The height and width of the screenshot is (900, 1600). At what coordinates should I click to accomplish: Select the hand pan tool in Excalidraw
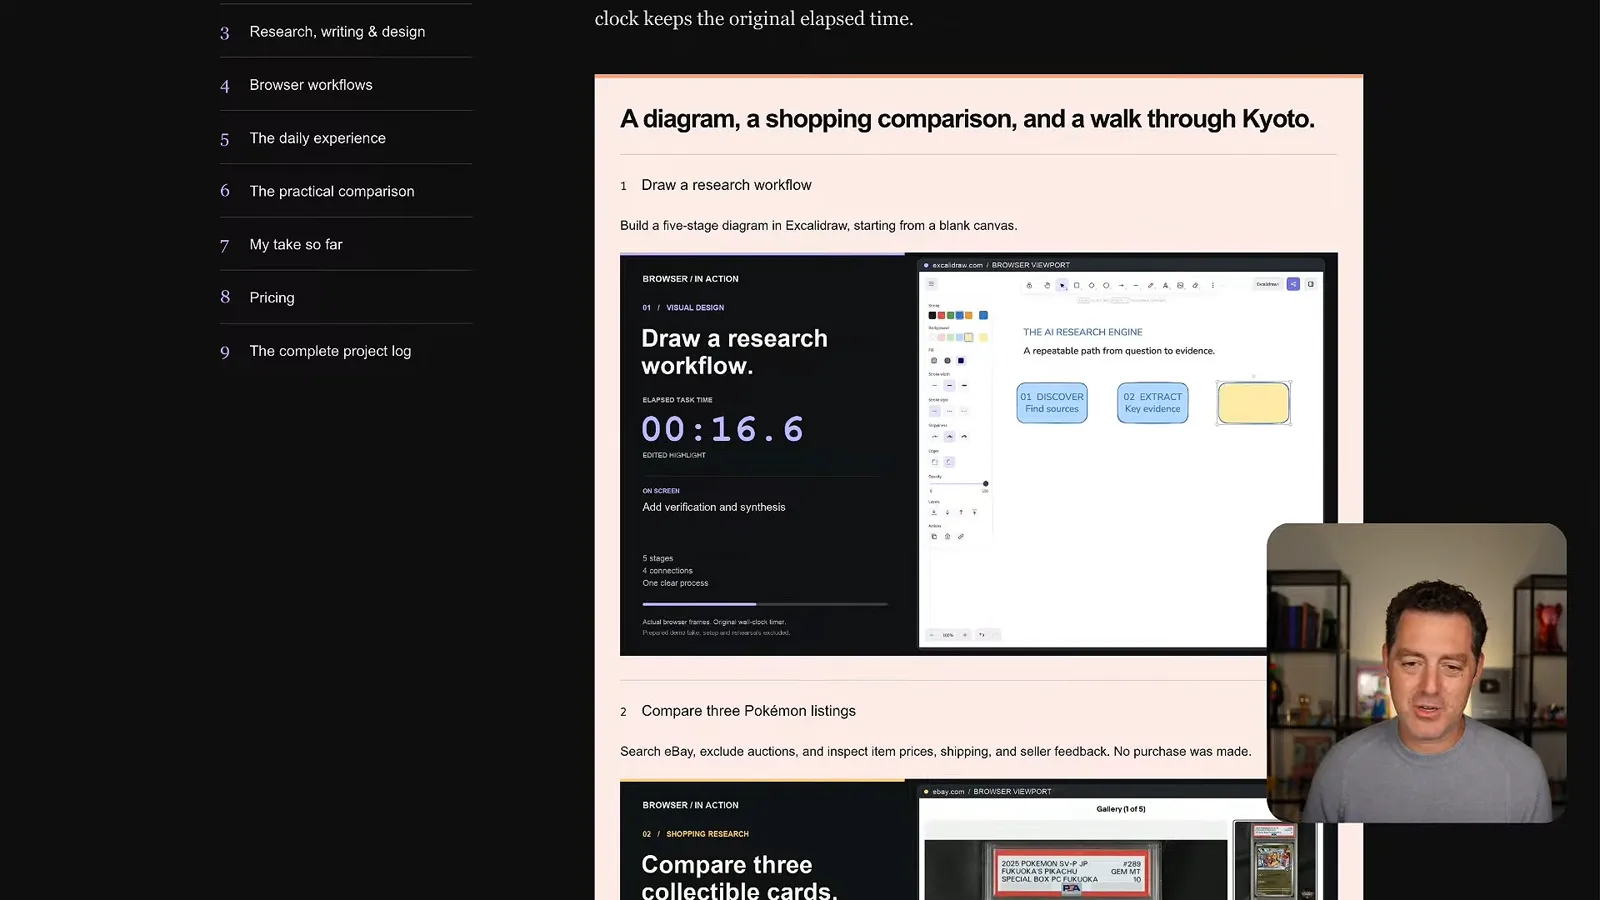[x=1047, y=285]
